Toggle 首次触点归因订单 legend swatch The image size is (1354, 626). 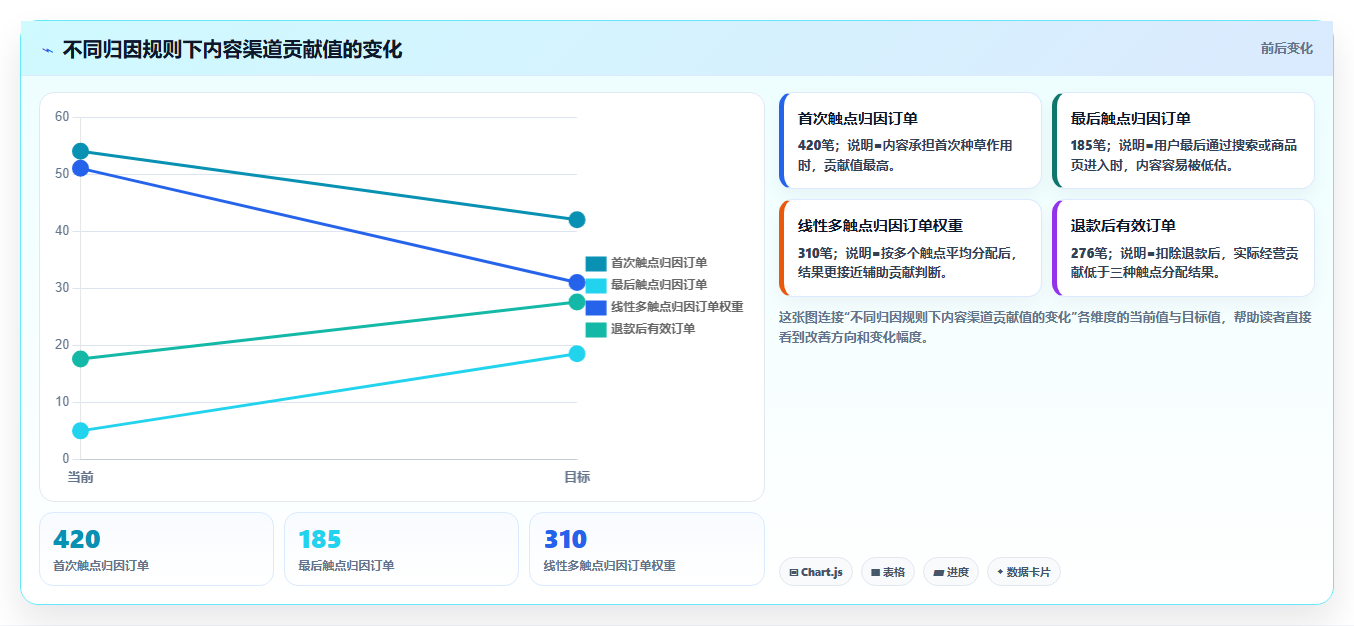pos(596,263)
